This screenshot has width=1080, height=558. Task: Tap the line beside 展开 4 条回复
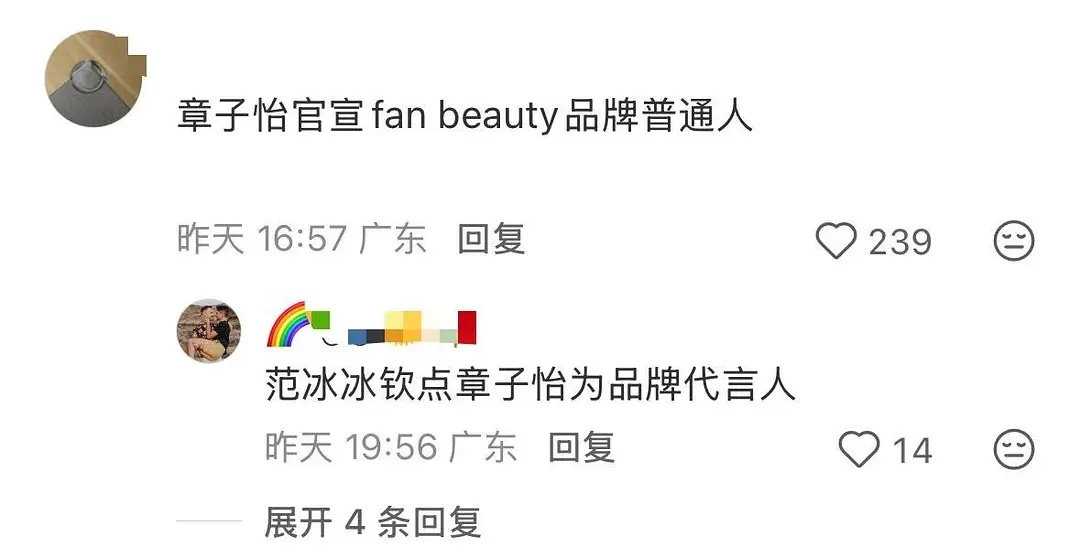coord(209,521)
